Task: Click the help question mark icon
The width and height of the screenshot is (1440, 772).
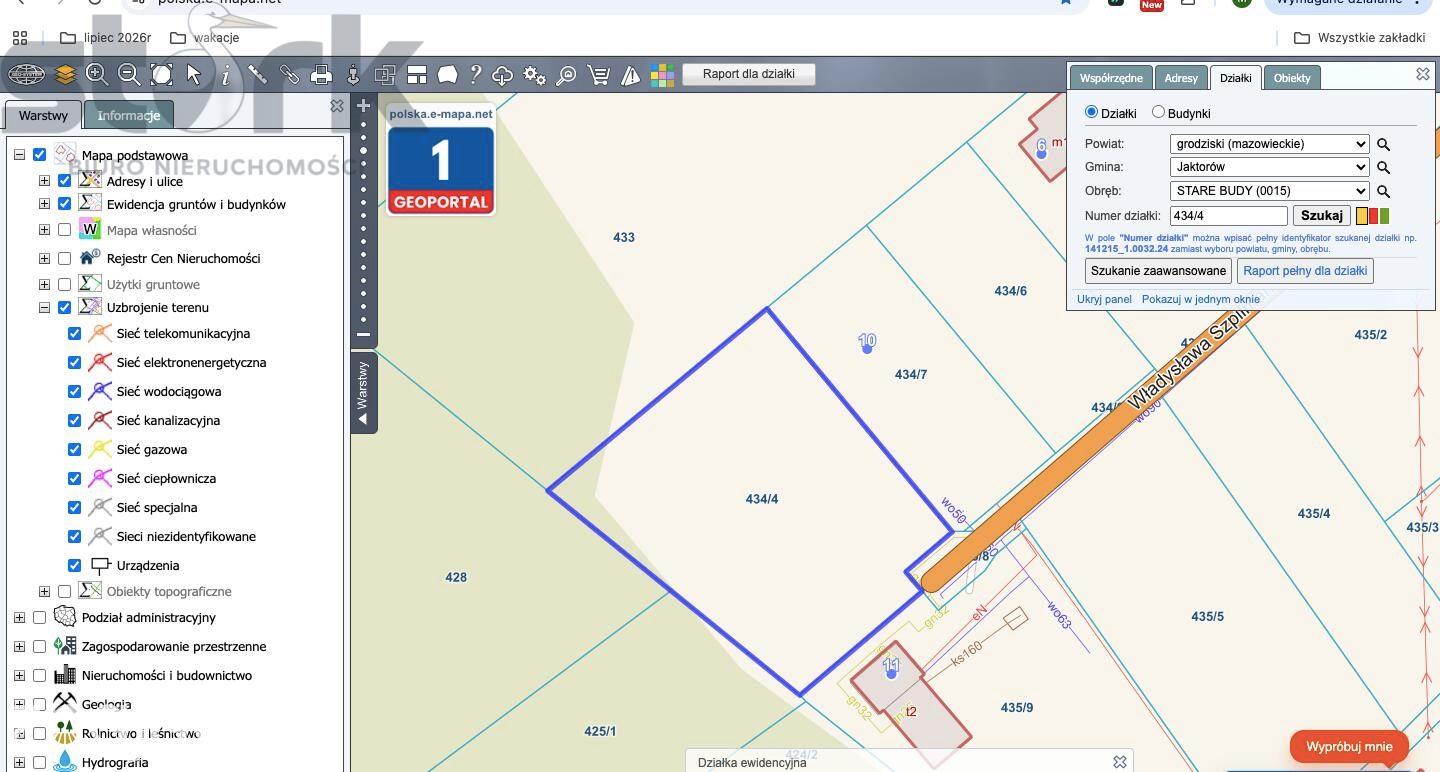Action: click(476, 74)
